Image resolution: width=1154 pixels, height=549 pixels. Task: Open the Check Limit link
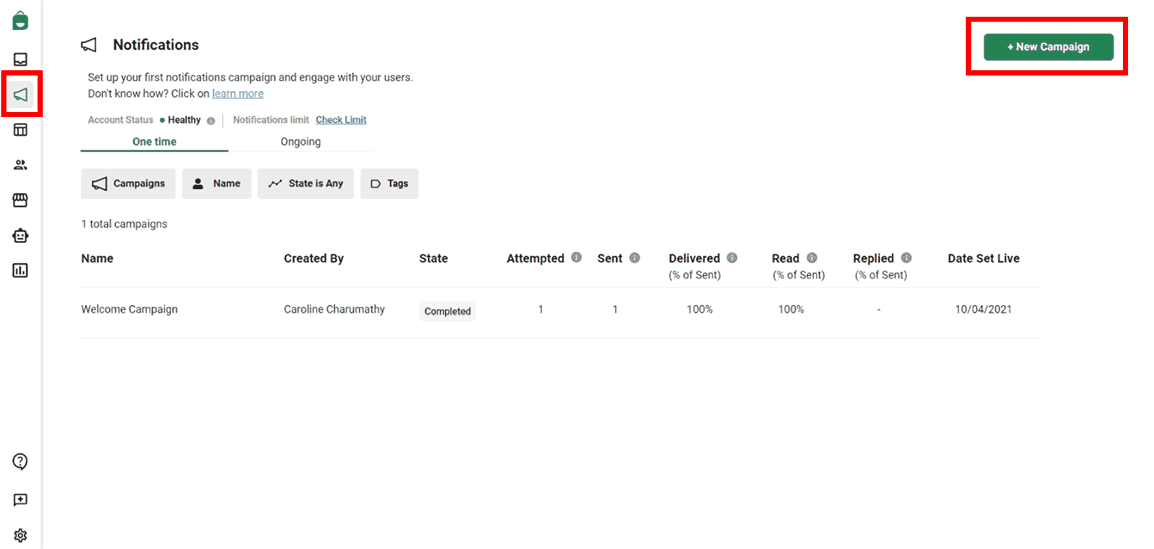click(341, 120)
